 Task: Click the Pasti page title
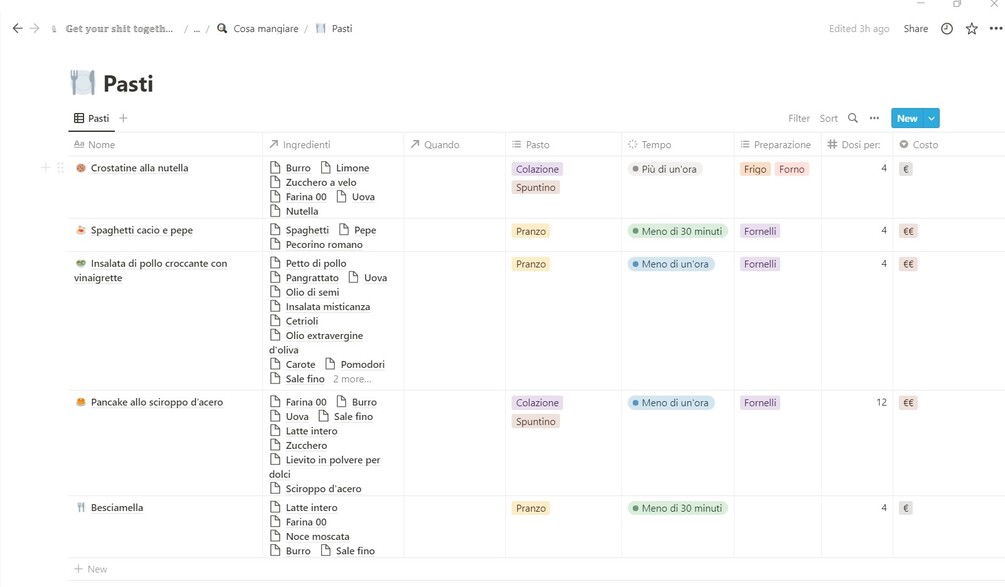pyautogui.click(x=128, y=83)
